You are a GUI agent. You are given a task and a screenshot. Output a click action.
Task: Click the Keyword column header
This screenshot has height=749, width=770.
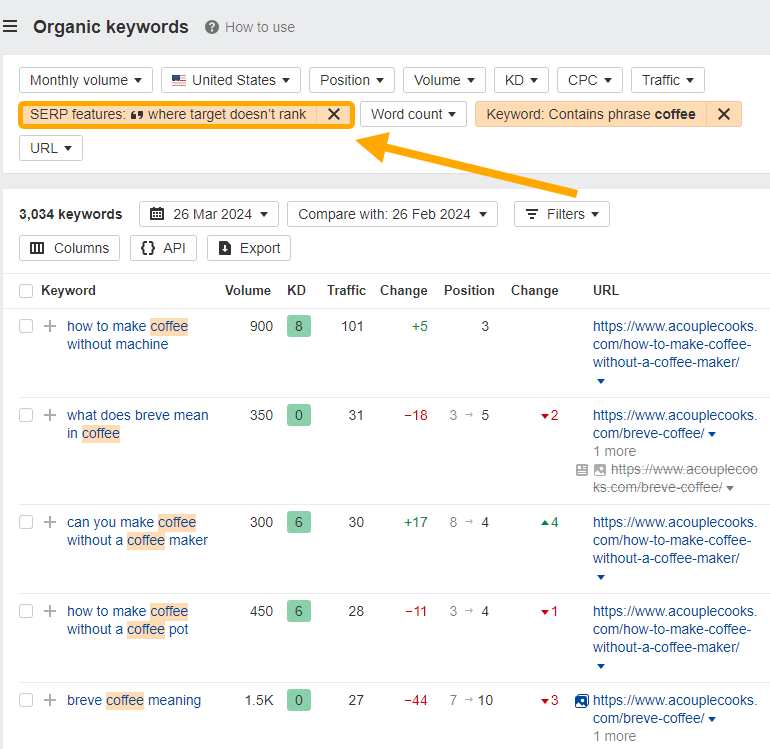68,291
